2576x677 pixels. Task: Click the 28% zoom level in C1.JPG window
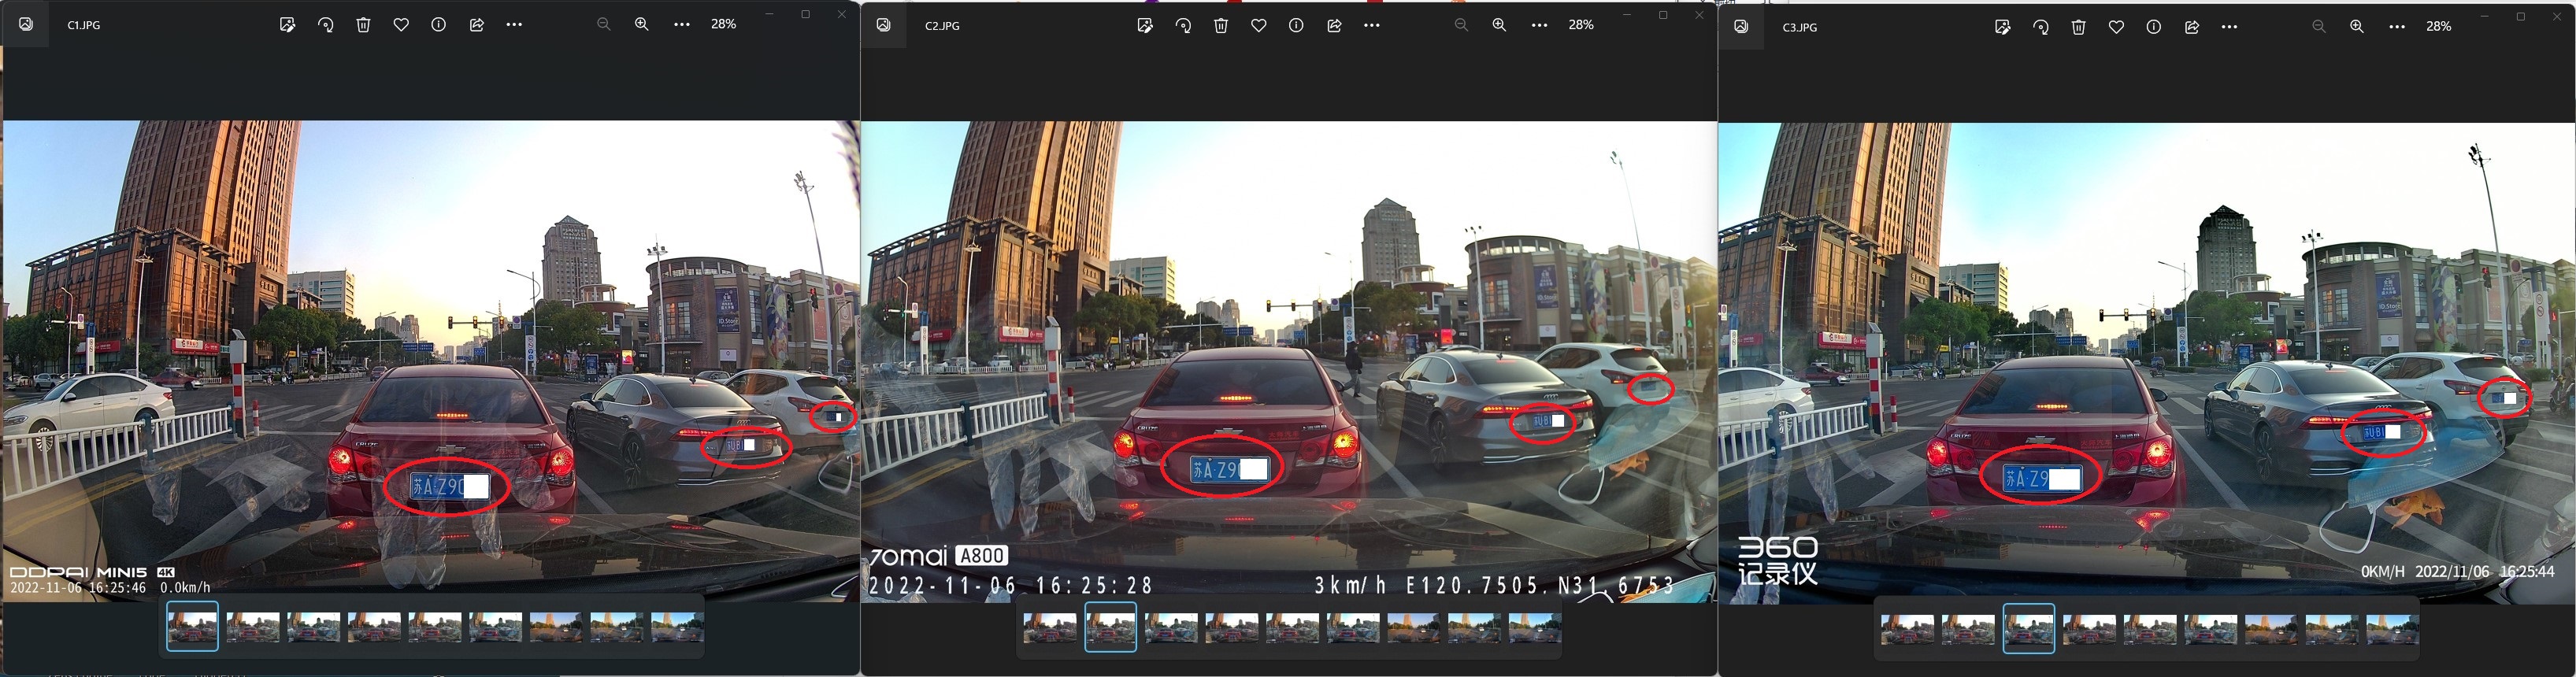(723, 24)
